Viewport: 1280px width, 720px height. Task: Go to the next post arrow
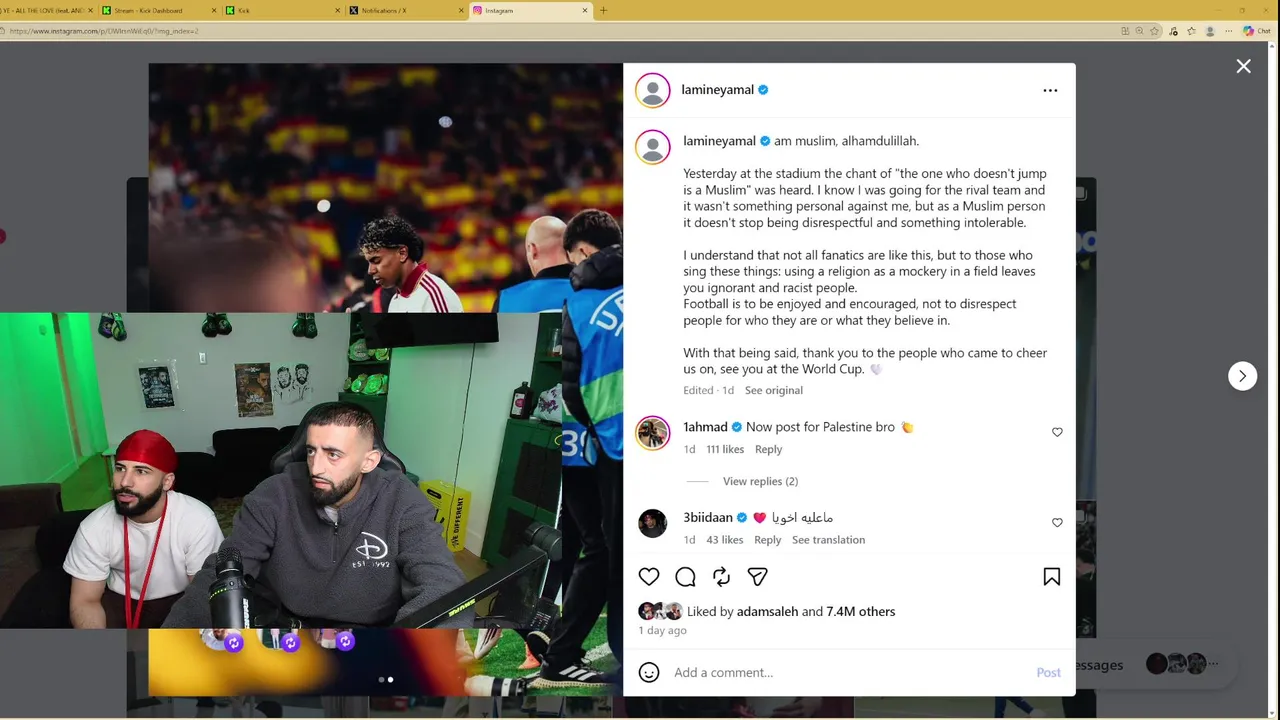pos(1242,376)
